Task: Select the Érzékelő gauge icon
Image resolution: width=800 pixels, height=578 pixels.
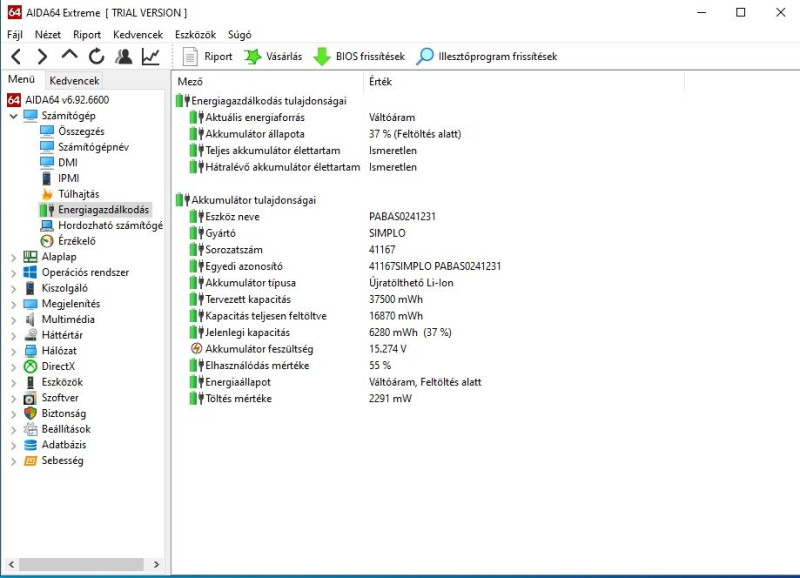Action: coord(47,241)
